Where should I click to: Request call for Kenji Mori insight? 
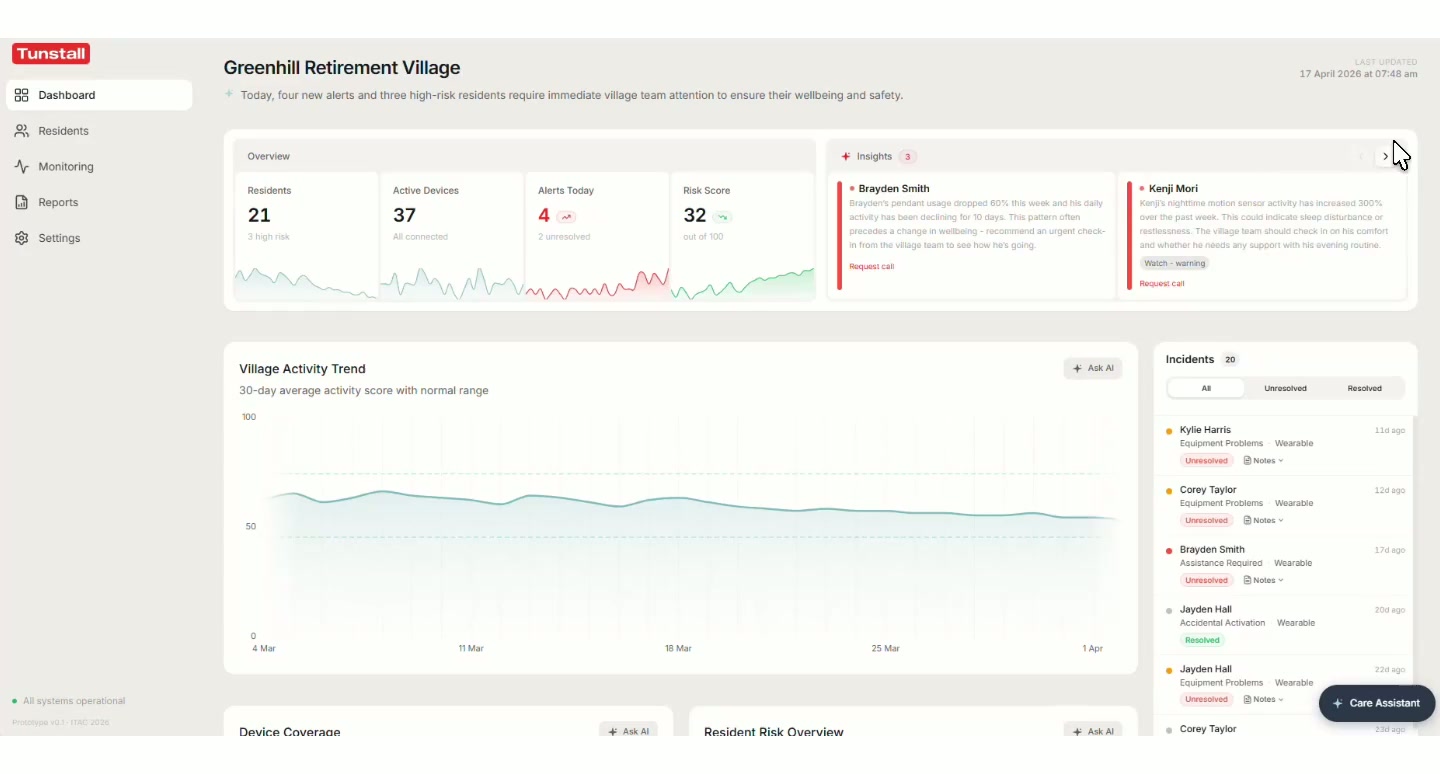(x=1161, y=283)
